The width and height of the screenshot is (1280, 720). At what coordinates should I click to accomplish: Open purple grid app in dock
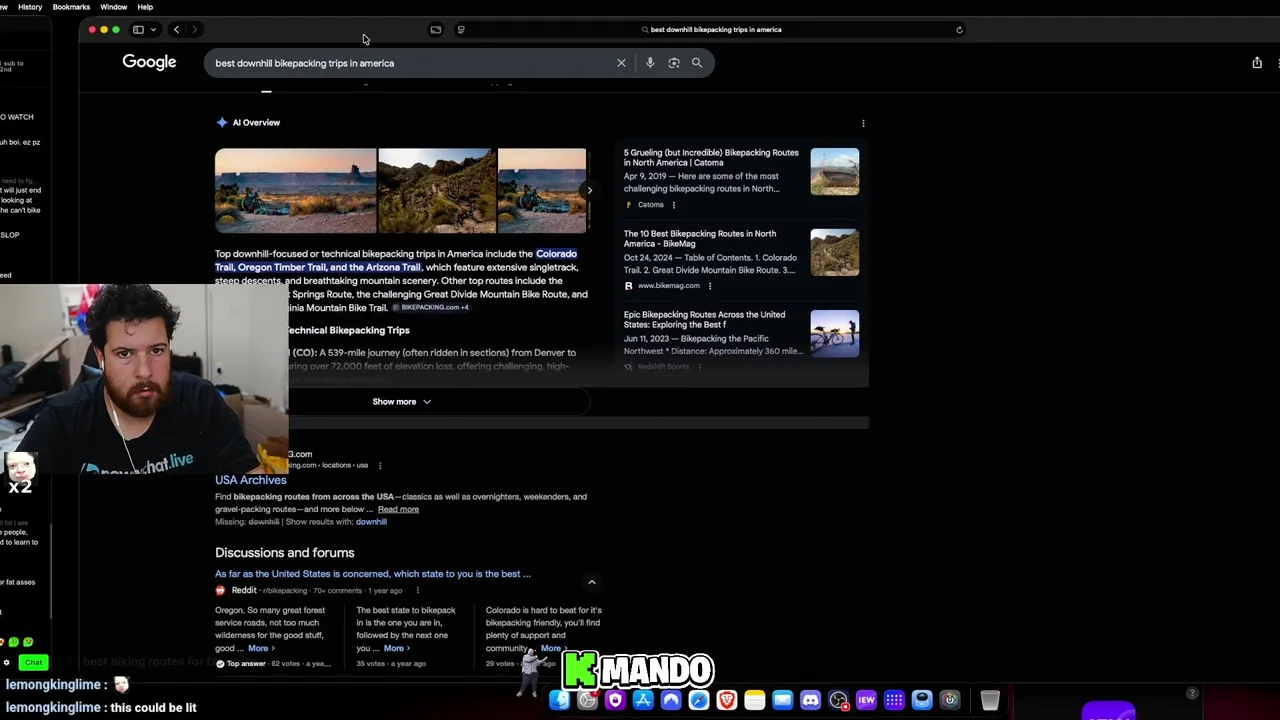[x=894, y=700]
